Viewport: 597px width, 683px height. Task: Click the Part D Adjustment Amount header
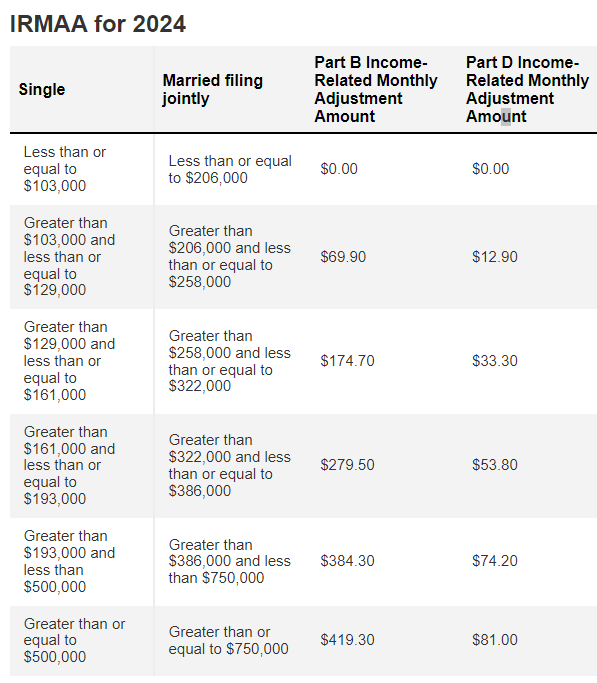tap(527, 89)
